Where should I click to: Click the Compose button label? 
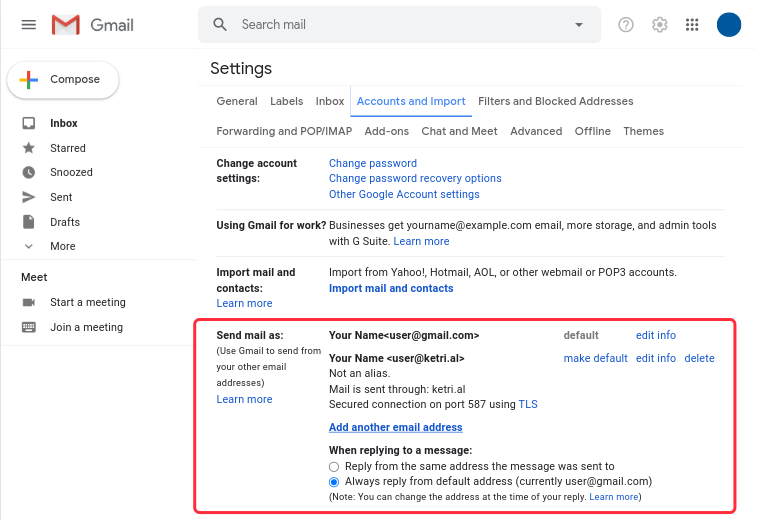(75, 79)
